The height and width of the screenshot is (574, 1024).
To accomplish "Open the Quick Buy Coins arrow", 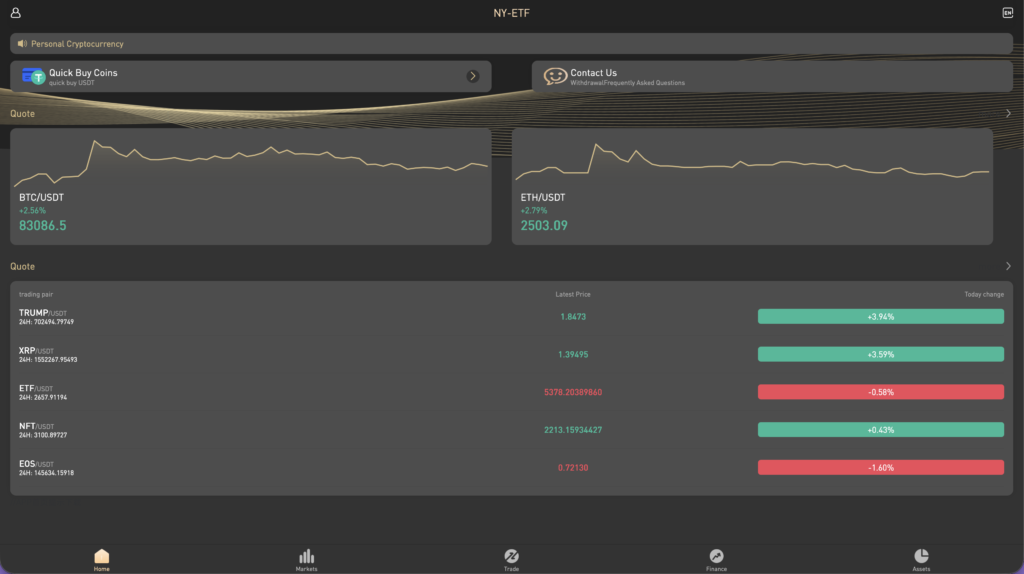I will pos(473,76).
